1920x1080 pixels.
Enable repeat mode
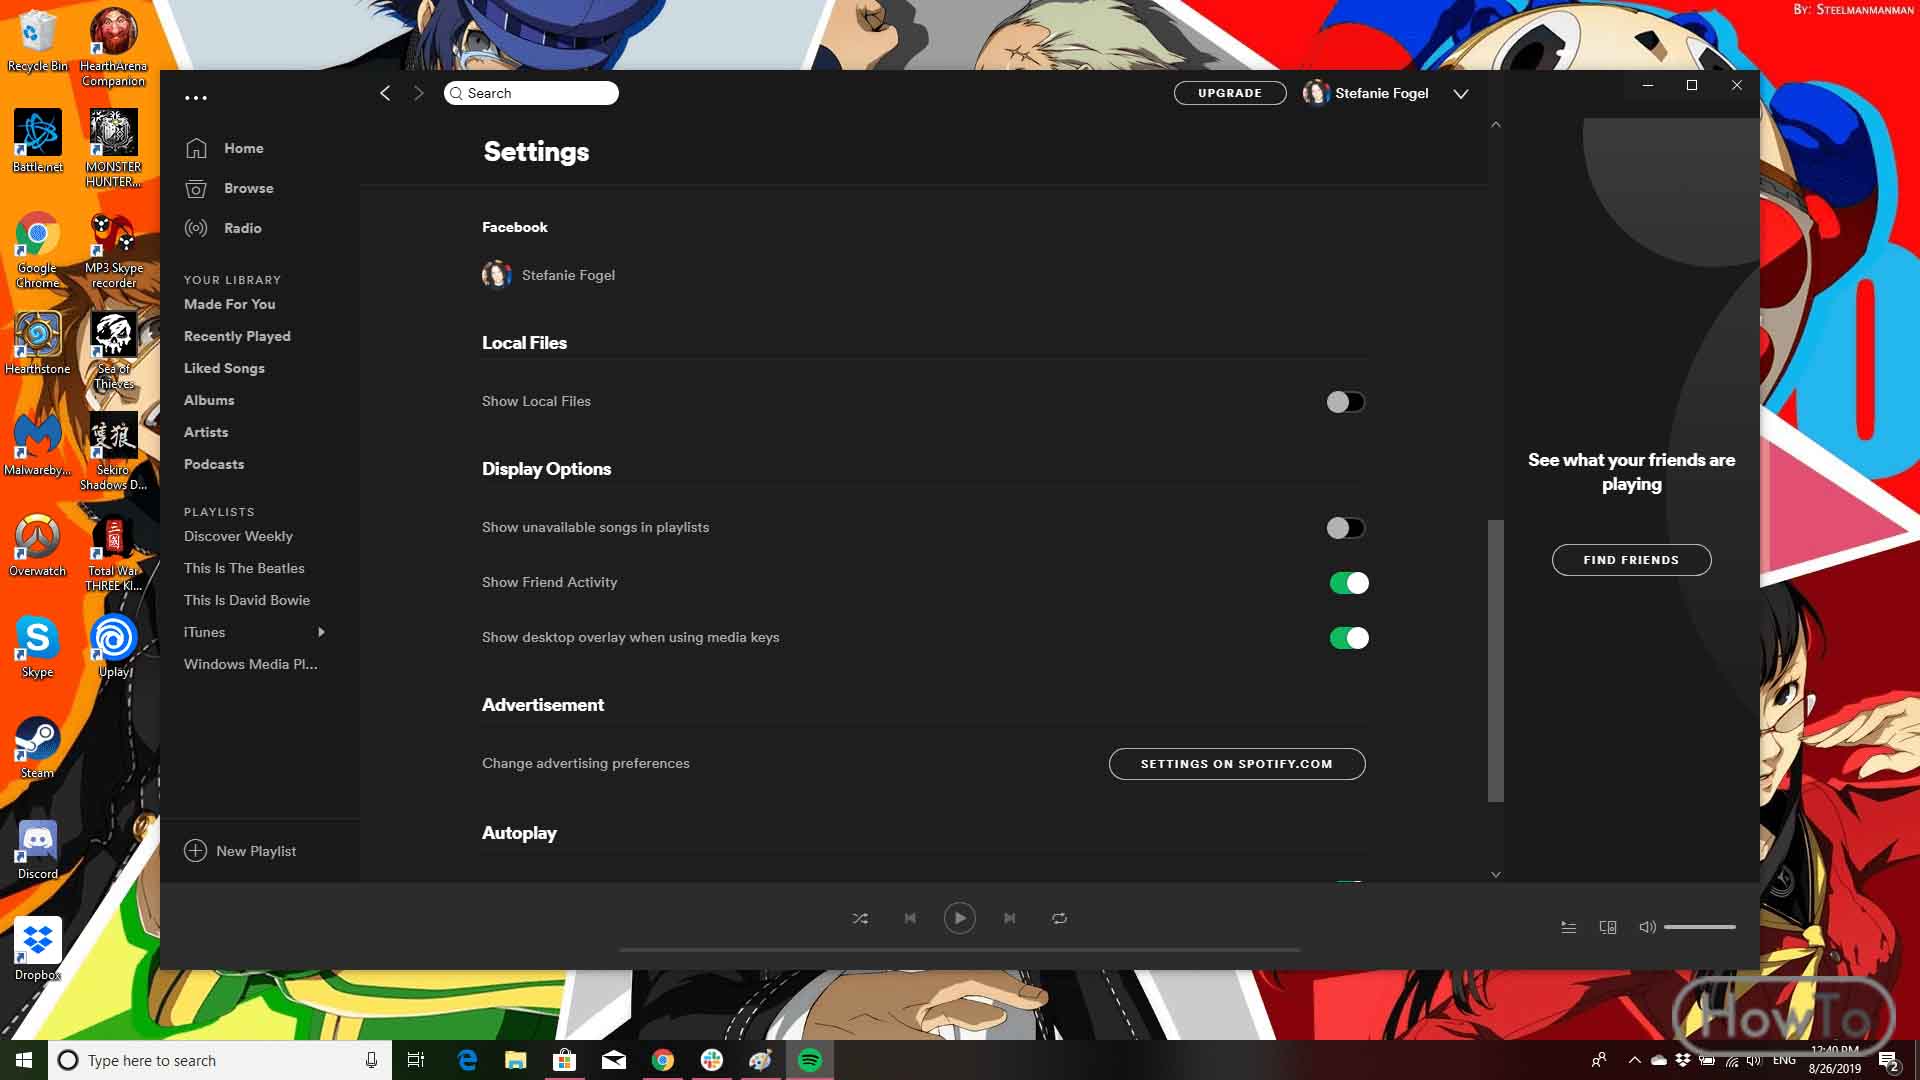pyautogui.click(x=1059, y=918)
